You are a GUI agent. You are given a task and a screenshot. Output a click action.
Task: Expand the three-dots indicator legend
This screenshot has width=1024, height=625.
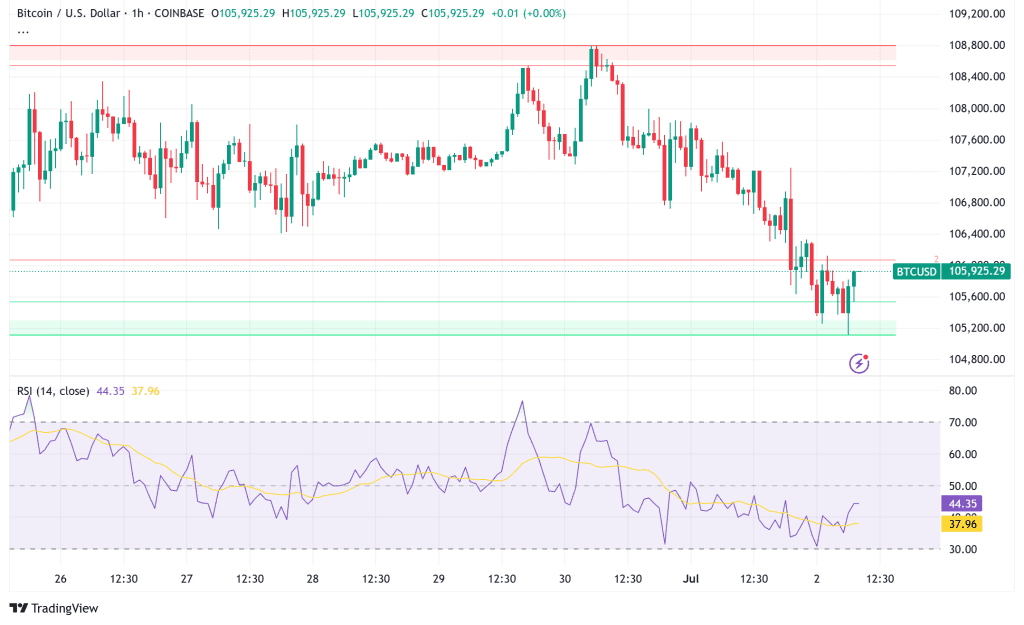point(21,31)
